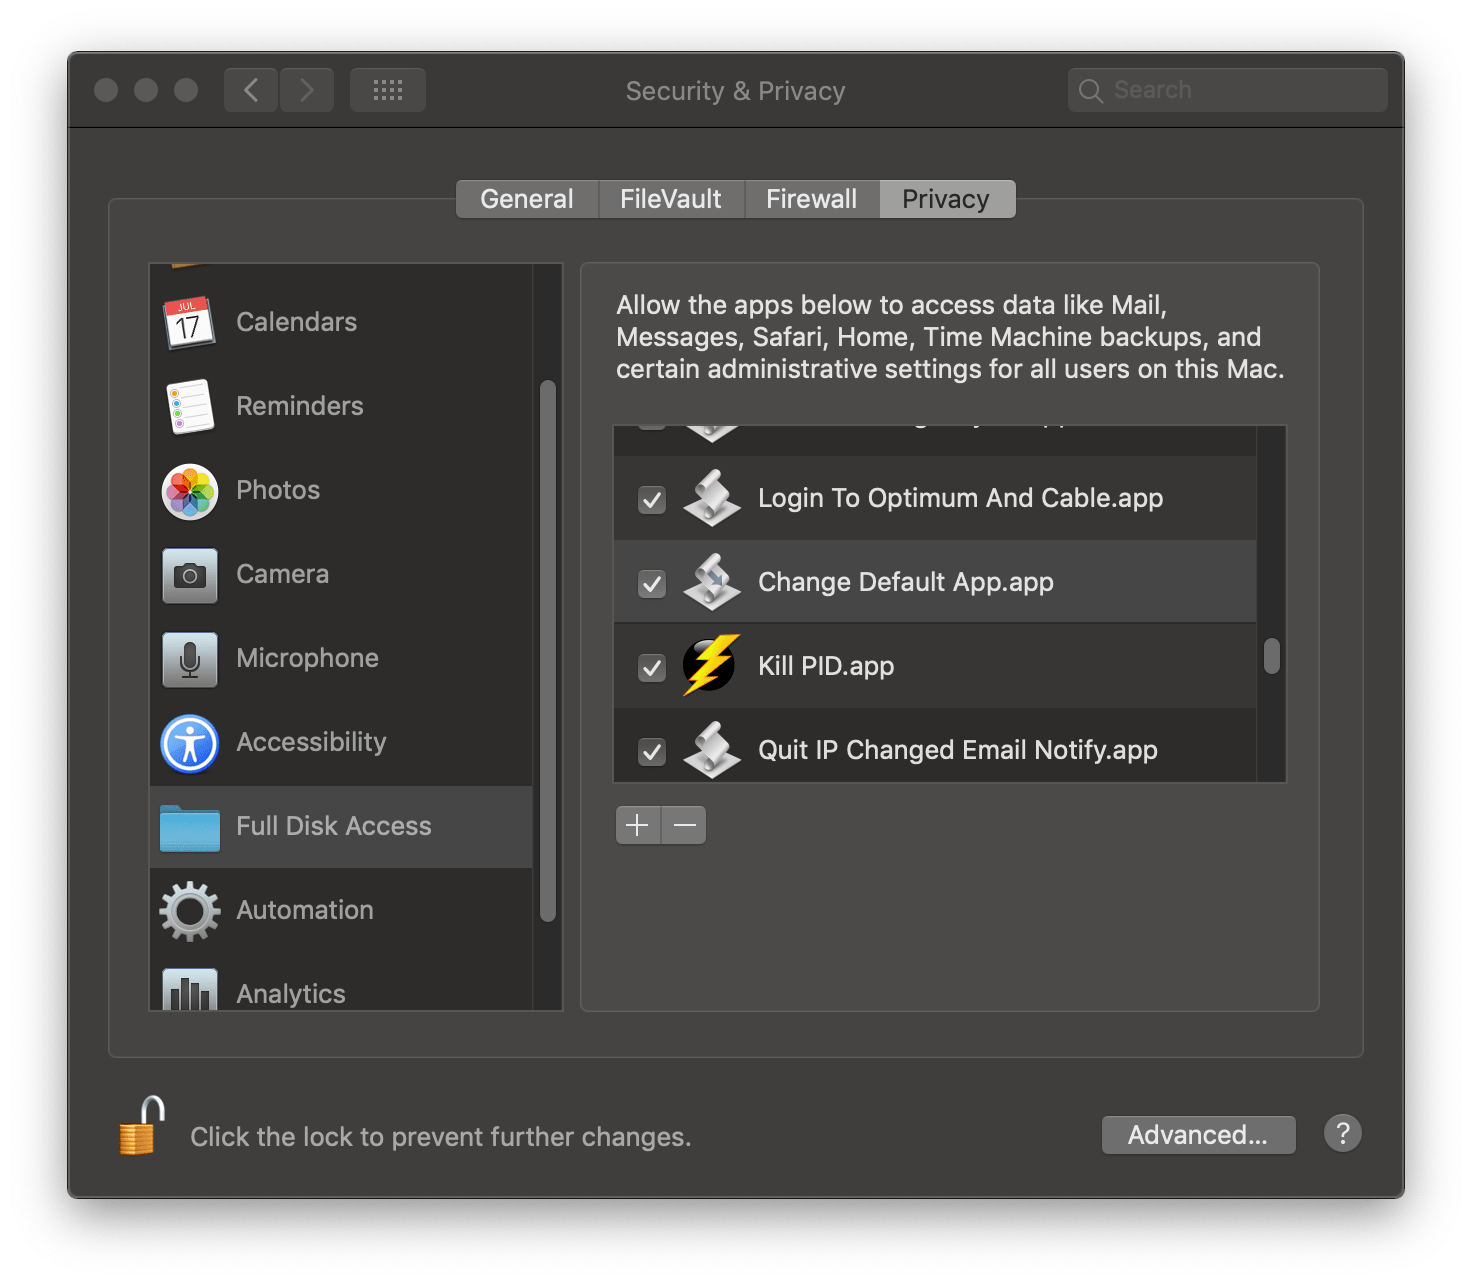The width and height of the screenshot is (1472, 1282).
Task: Click the help question mark button
Action: pyautogui.click(x=1342, y=1133)
